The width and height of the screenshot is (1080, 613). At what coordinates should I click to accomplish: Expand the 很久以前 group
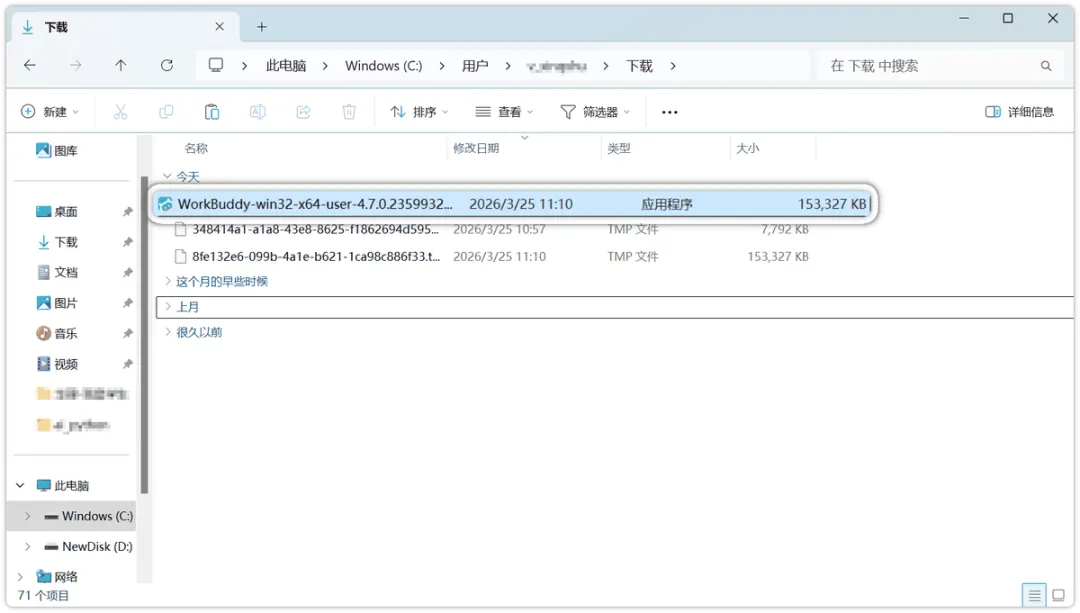(167, 332)
